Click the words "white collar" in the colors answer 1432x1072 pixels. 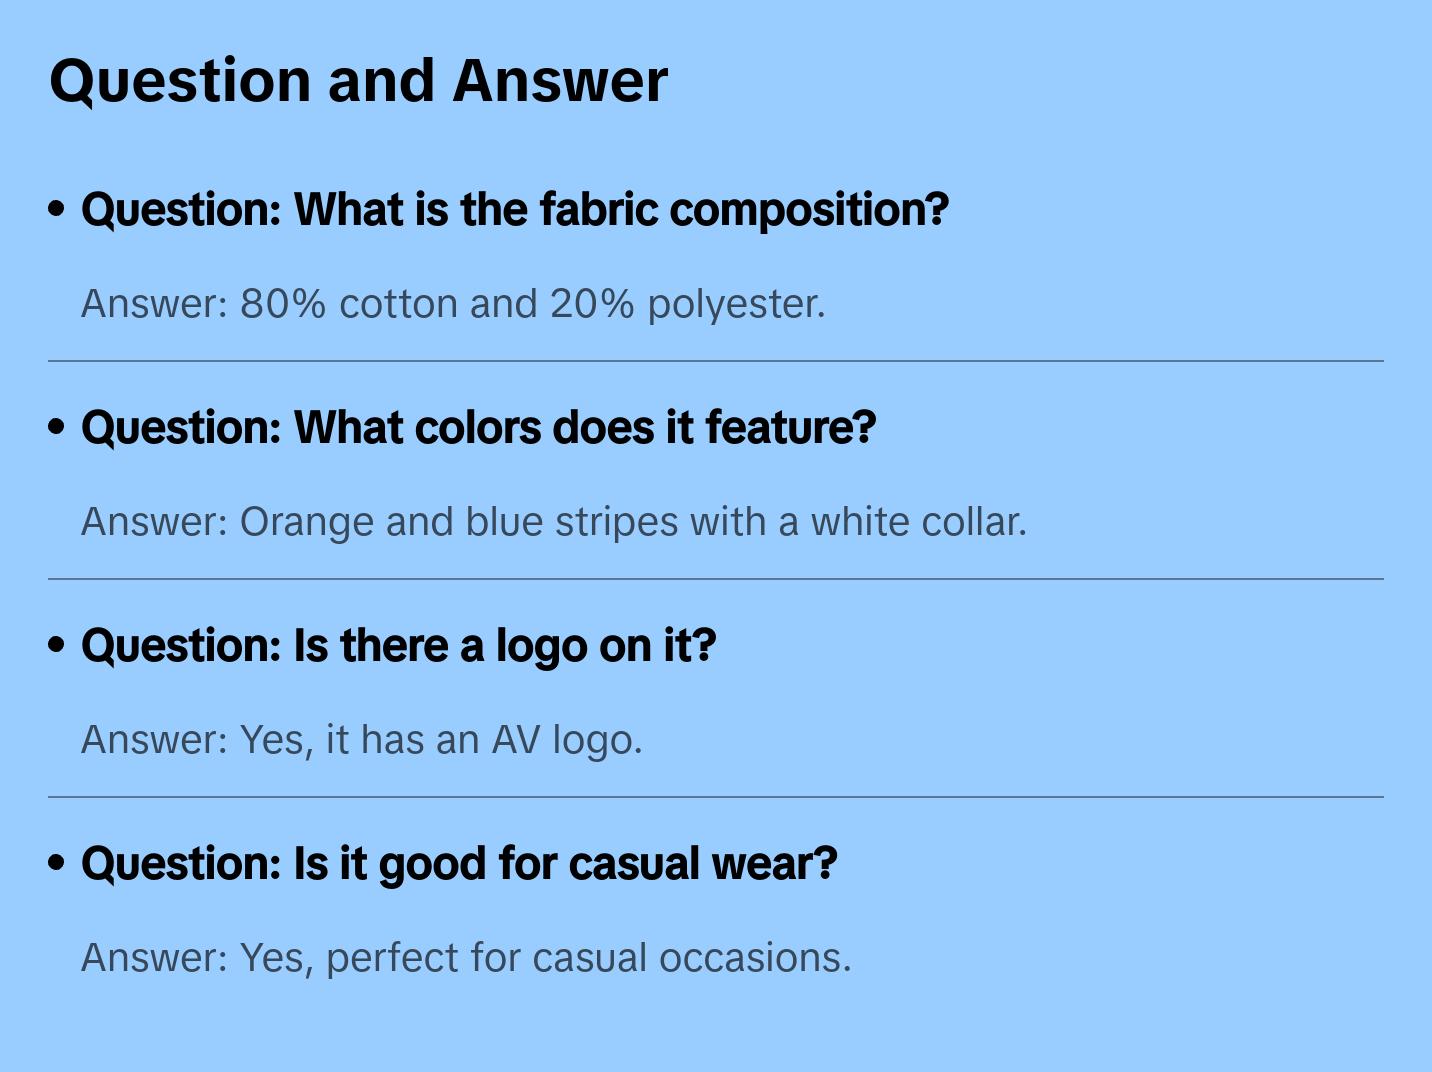pos(917,522)
